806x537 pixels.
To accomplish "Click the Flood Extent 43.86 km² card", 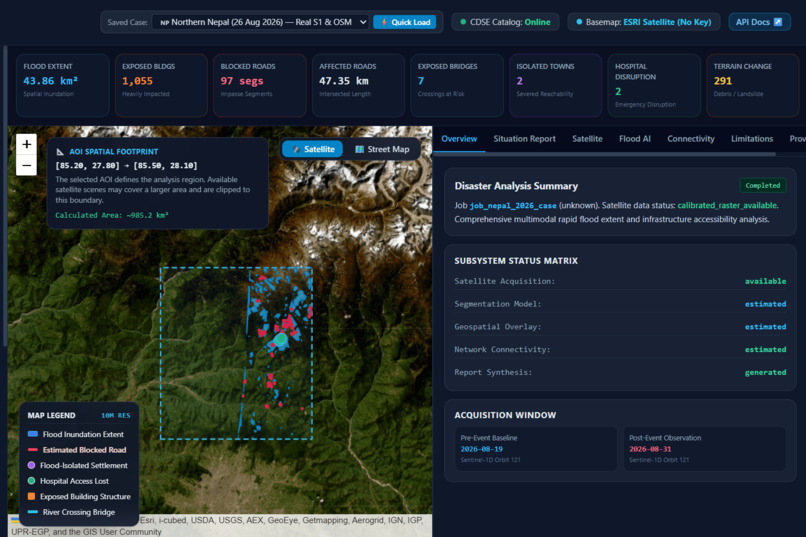I will tap(62, 85).
